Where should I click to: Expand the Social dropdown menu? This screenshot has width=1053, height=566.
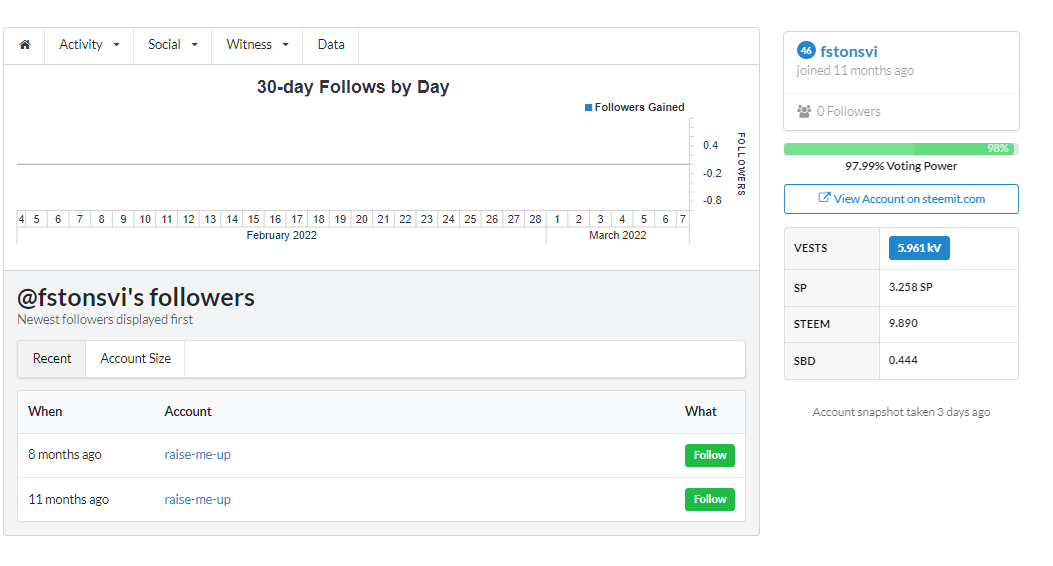(173, 45)
